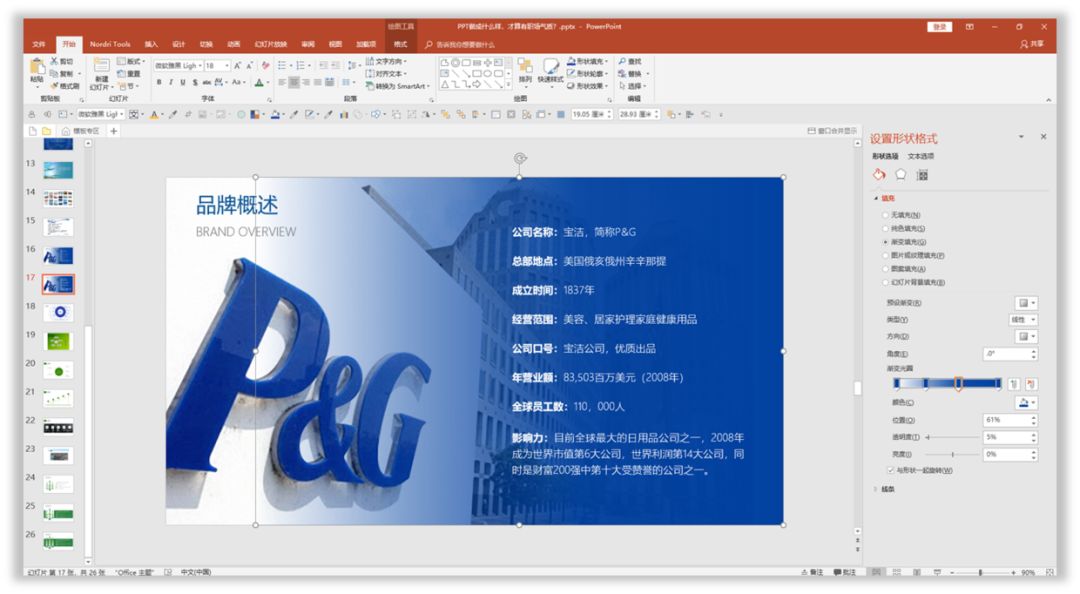Click the Select (选择) button
Screen dimensions: 1080x594
tap(631, 86)
